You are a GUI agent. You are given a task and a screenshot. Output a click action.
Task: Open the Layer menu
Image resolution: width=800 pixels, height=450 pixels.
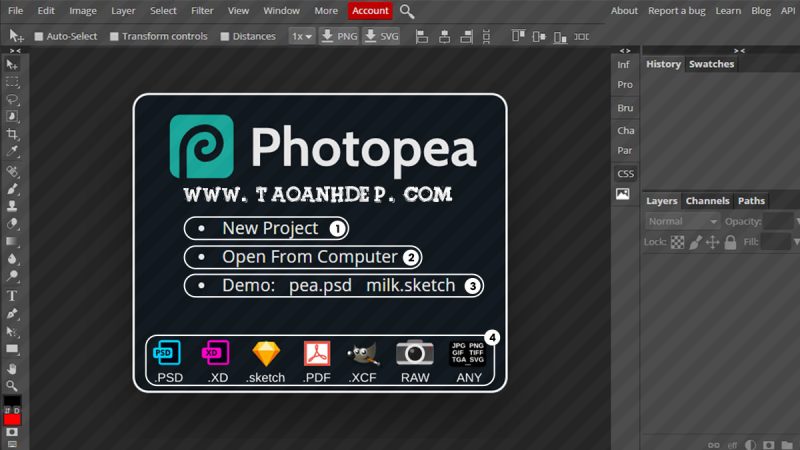click(x=123, y=11)
